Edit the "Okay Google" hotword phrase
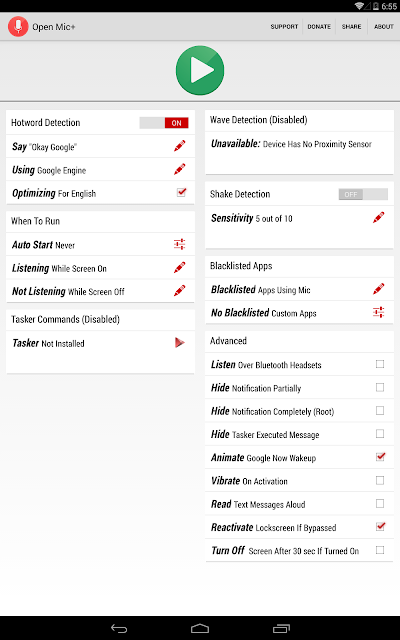The height and width of the screenshot is (640, 400). tap(180, 146)
